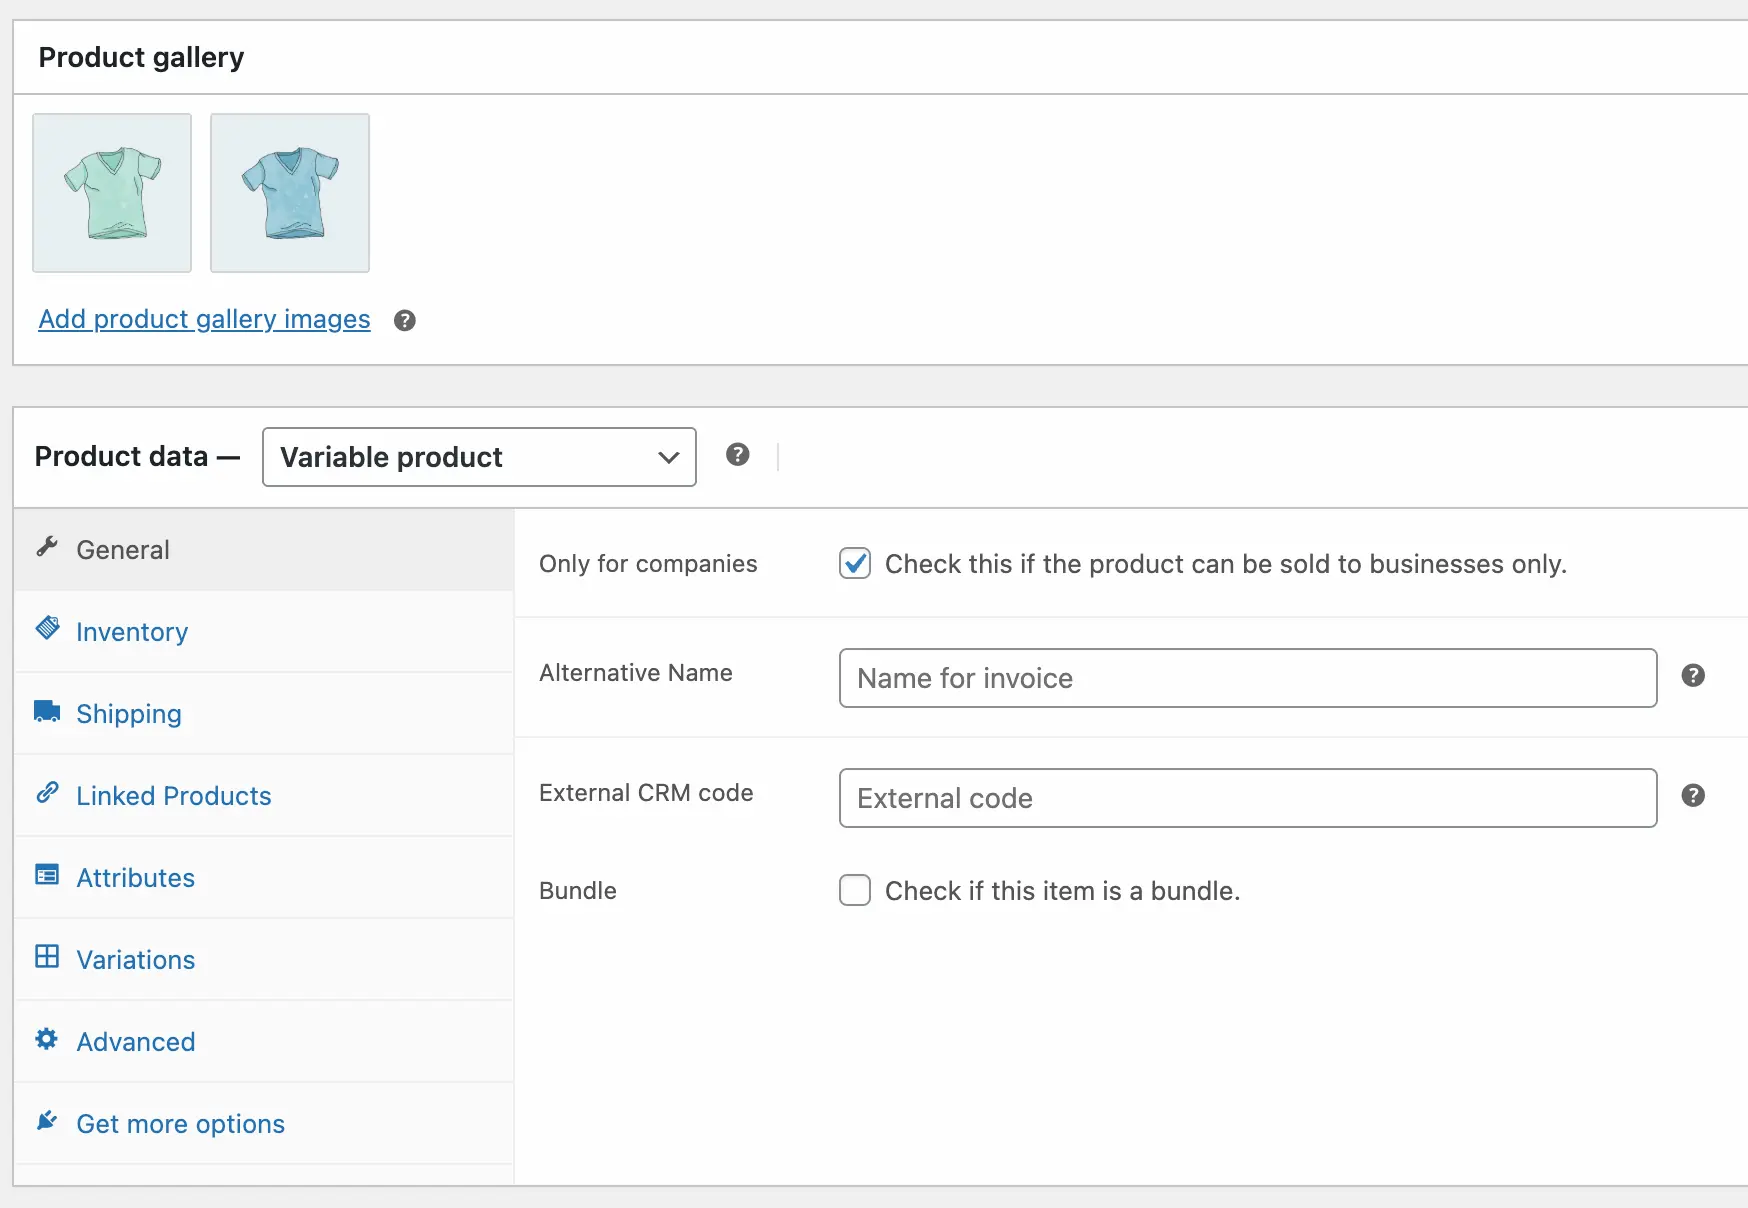Click the Inventory tag icon
The height and width of the screenshot is (1208, 1748).
click(x=47, y=629)
